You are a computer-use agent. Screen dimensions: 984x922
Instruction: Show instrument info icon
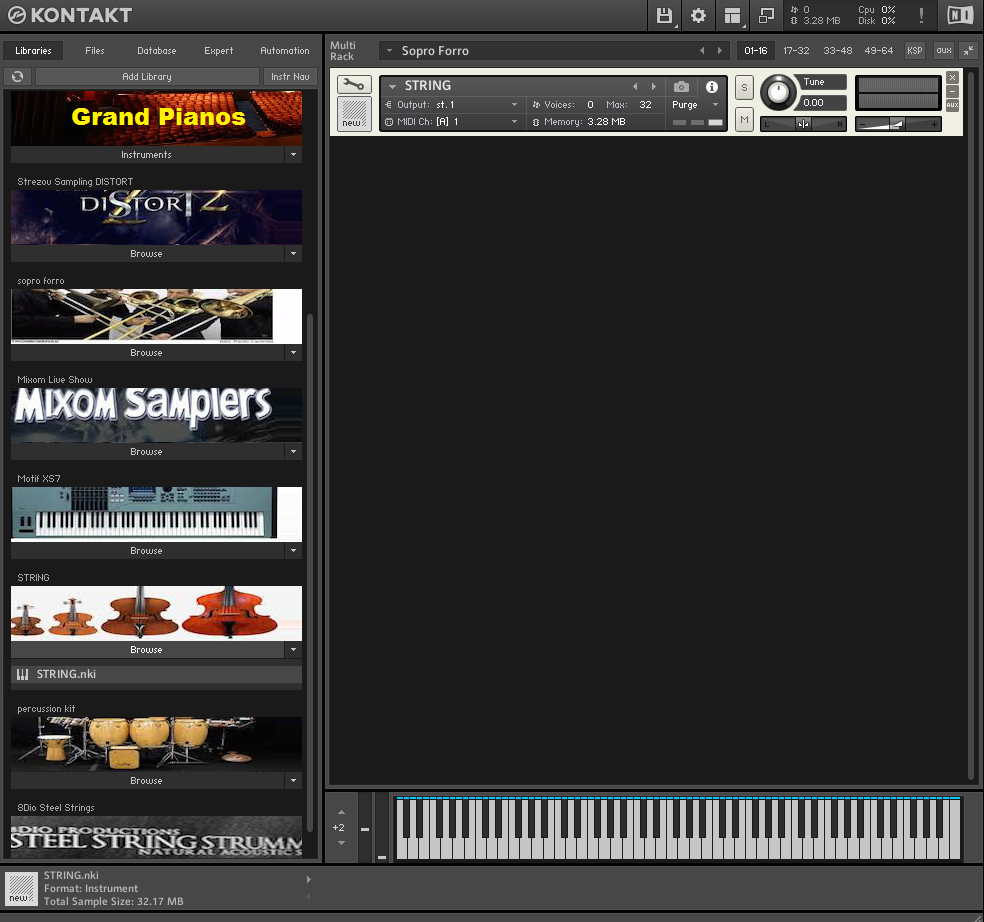[x=712, y=87]
